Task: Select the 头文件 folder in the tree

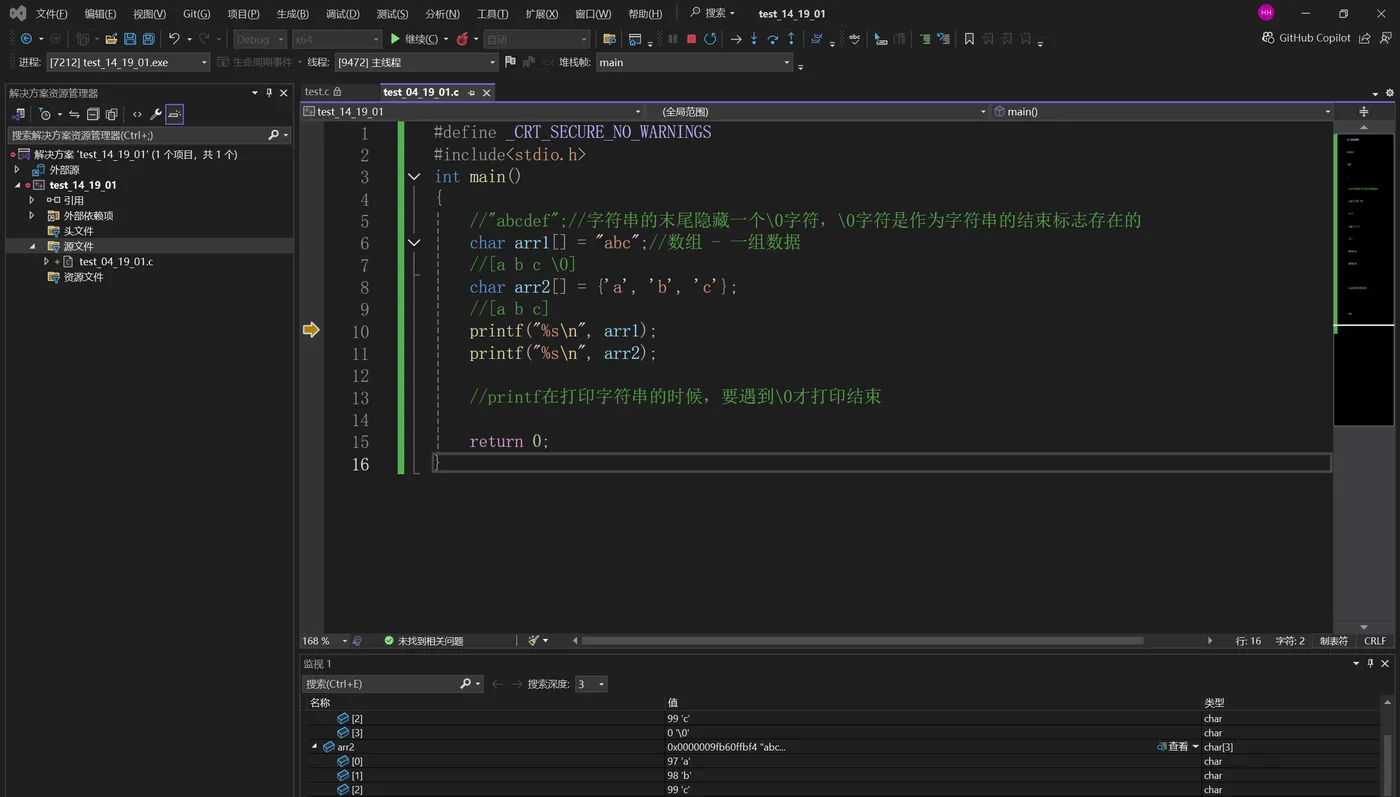Action: point(79,231)
